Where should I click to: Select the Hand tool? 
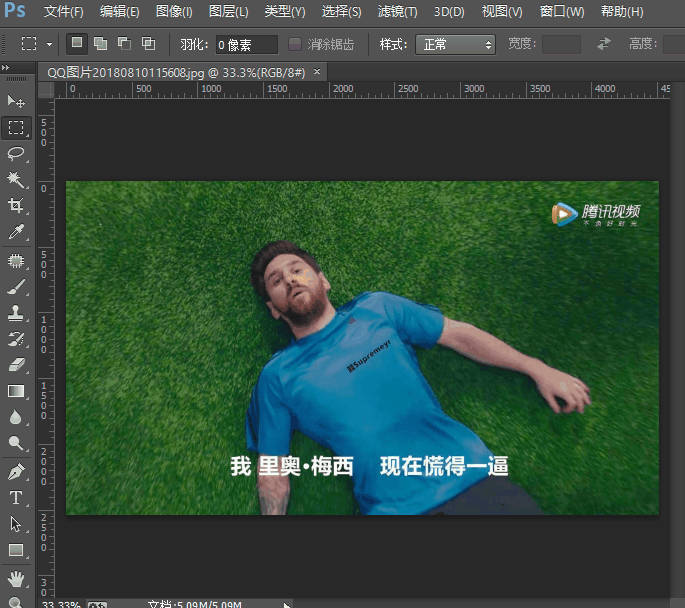pyautogui.click(x=16, y=578)
